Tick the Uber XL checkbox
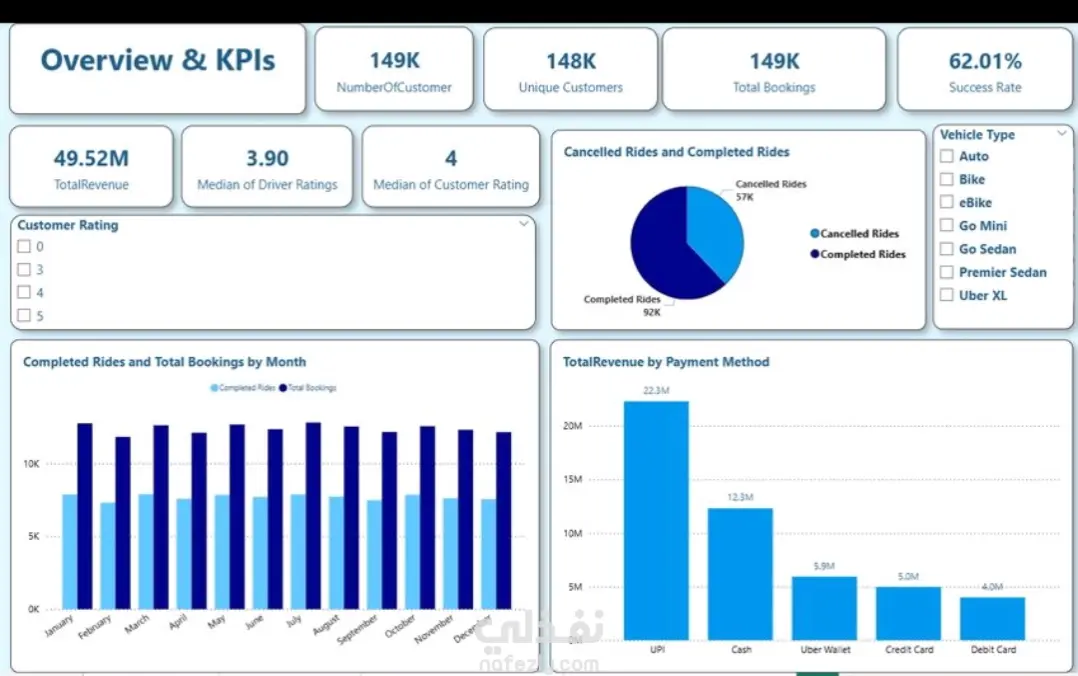Viewport: 1078px width, 676px height. (947, 295)
